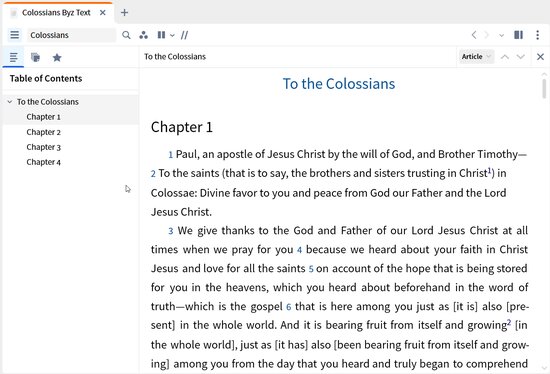This screenshot has width=550, height=374.
Task: Click the vertical scrollbar thumb
Action: 544,88
